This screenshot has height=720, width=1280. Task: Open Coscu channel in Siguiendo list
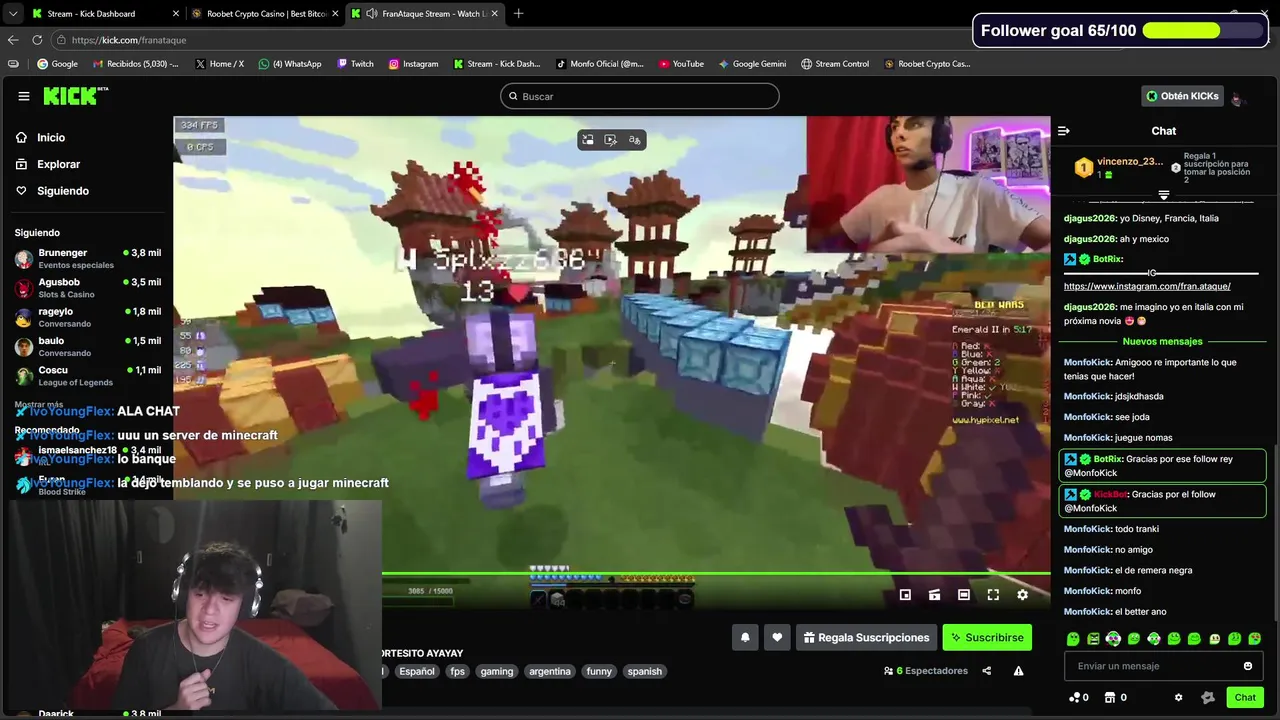pyautogui.click(x=87, y=375)
